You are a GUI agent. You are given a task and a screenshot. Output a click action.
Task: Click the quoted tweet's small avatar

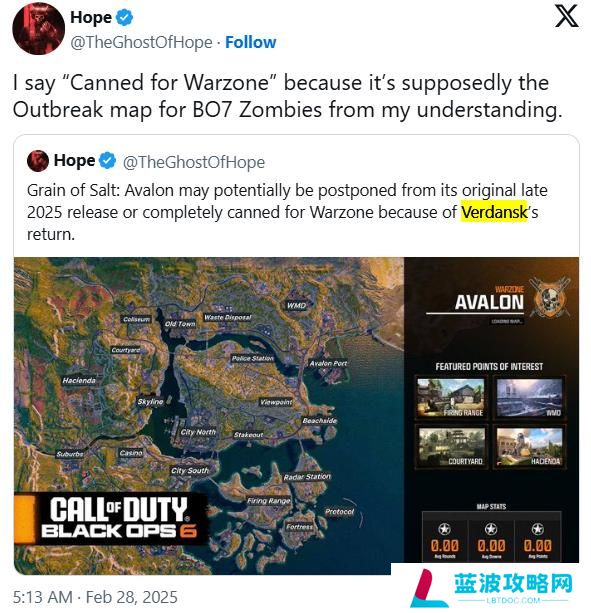coord(38,161)
